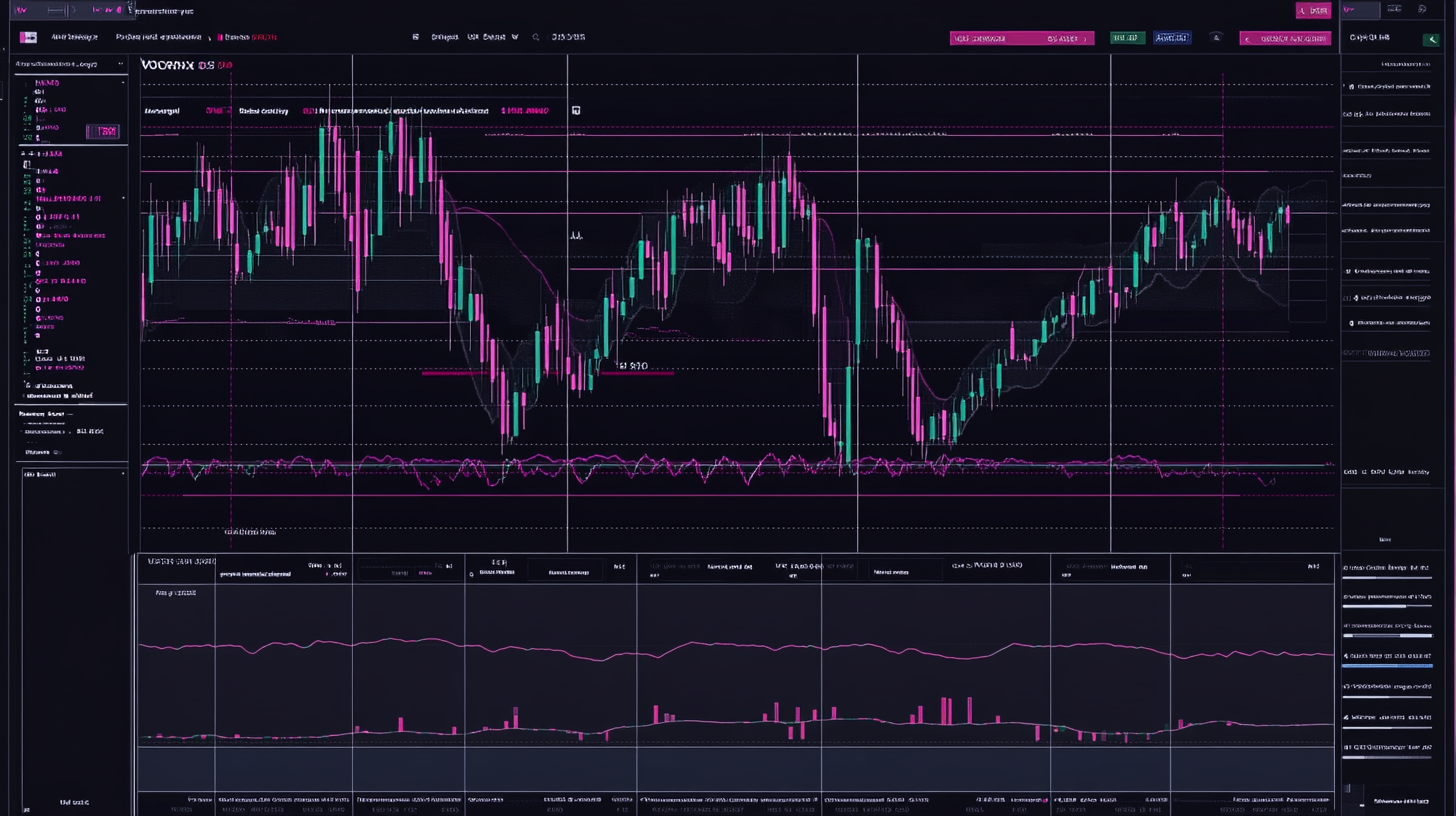Click the round icon beside the blue toolbar button
The image size is (1456, 816).
tap(1216, 38)
